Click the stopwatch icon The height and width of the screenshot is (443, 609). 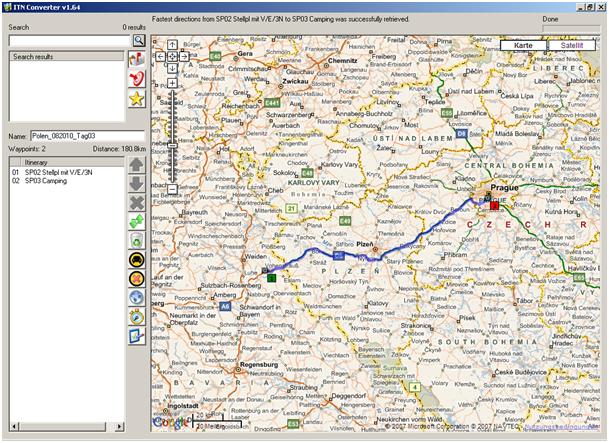[137, 317]
